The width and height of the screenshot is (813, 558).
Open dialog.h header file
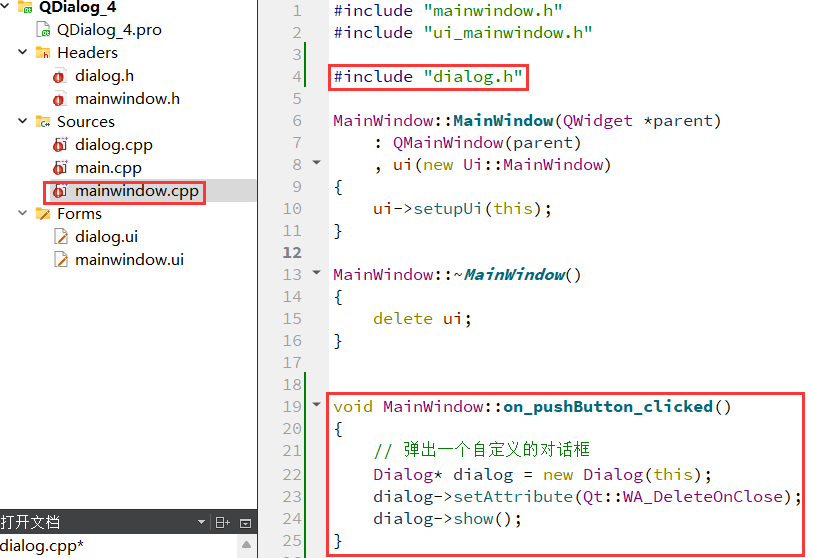point(104,76)
